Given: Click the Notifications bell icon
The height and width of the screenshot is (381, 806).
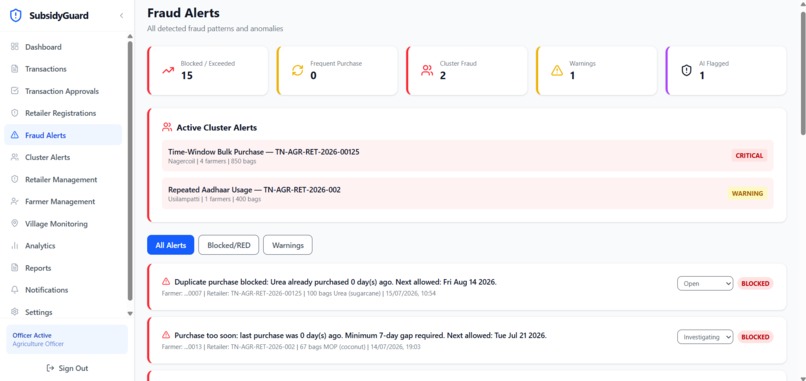Looking at the screenshot, I should [x=14, y=290].
